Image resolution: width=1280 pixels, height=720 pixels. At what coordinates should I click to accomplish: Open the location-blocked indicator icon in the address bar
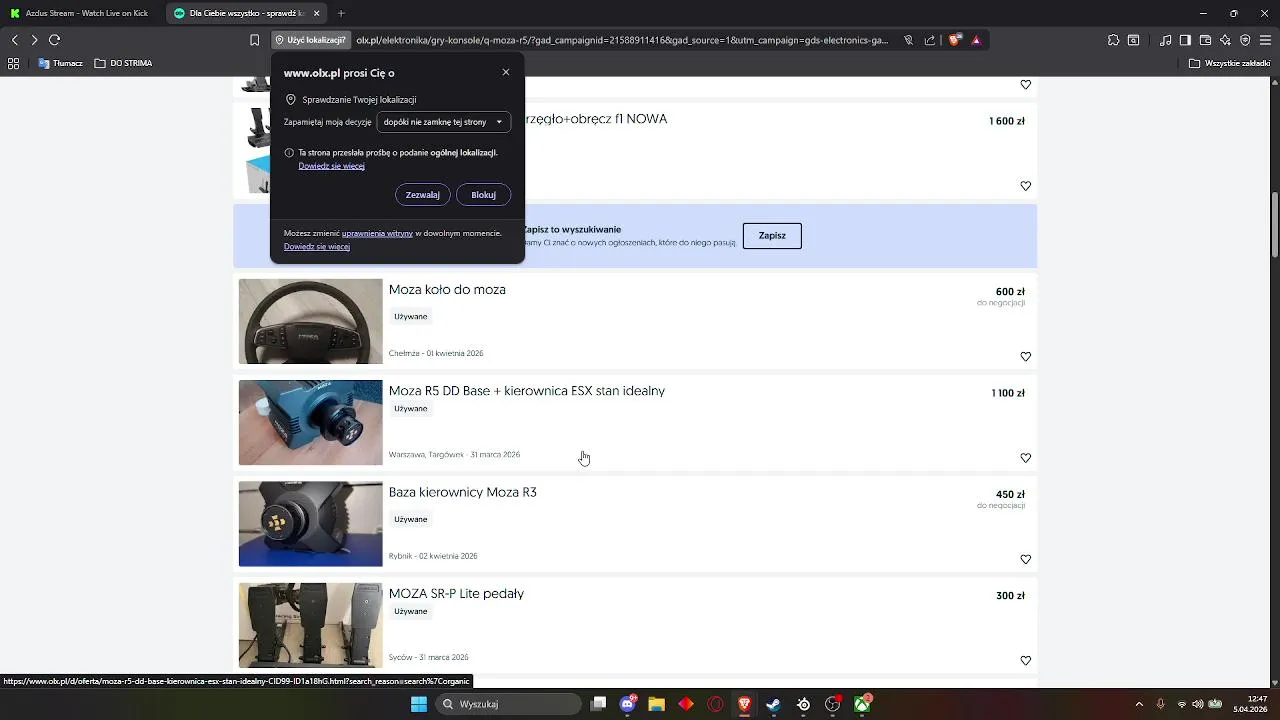coord(908,40)
